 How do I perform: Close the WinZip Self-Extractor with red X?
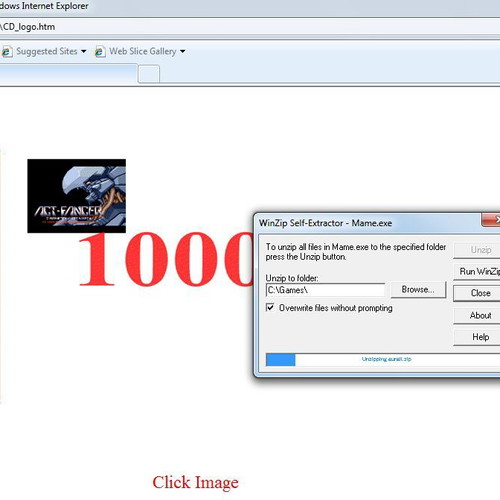click(x=491, y=220)
